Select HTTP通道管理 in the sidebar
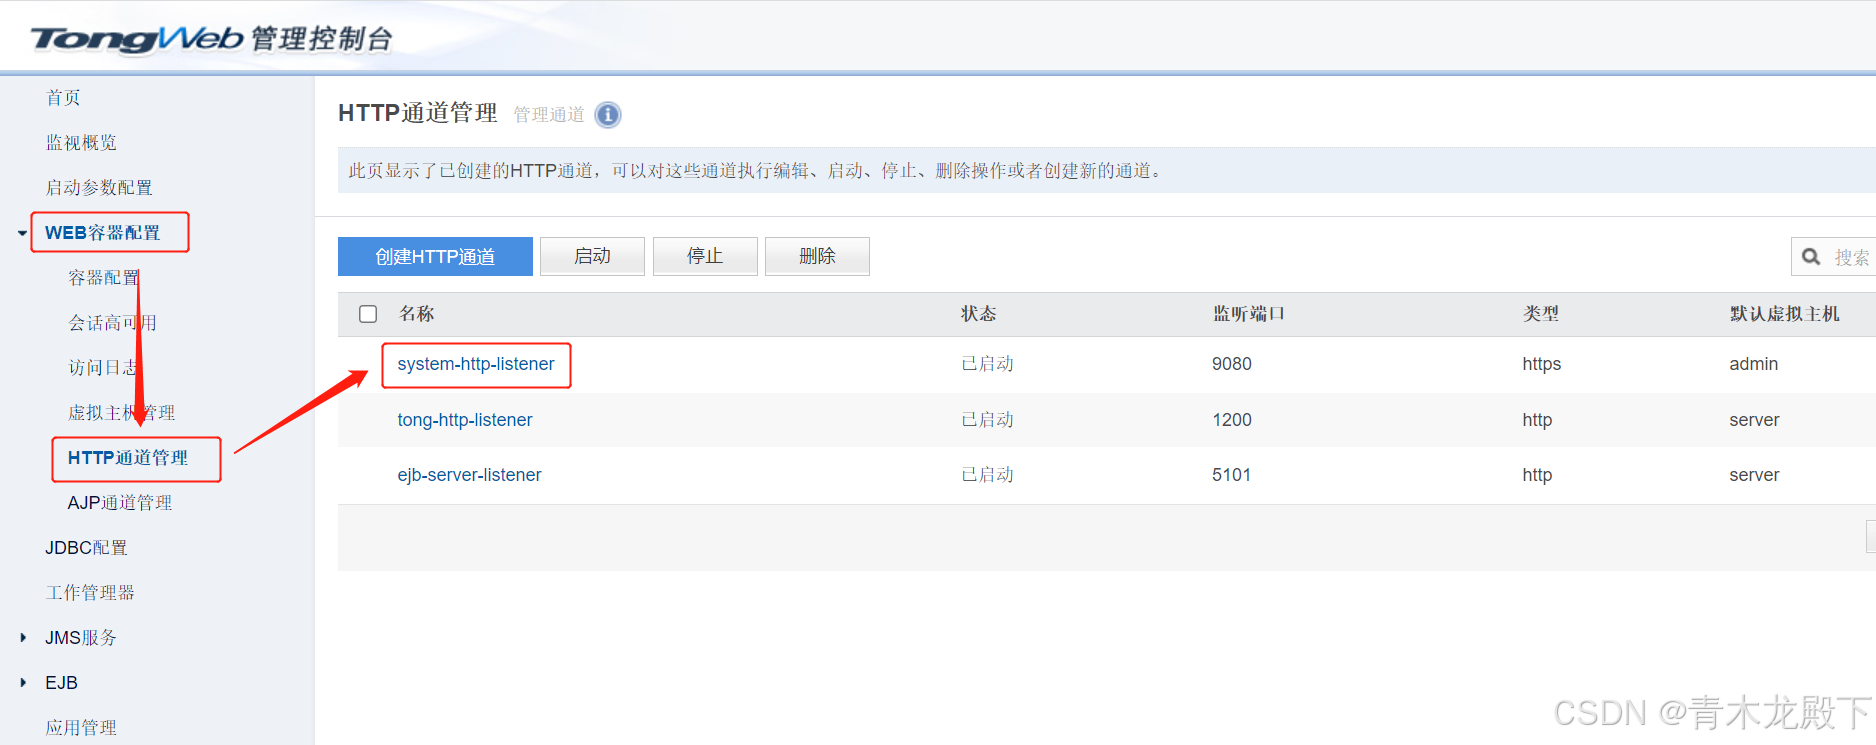The width and height of the screenshot is (1876, 745). pyautogui.click(x=128, y=457)
